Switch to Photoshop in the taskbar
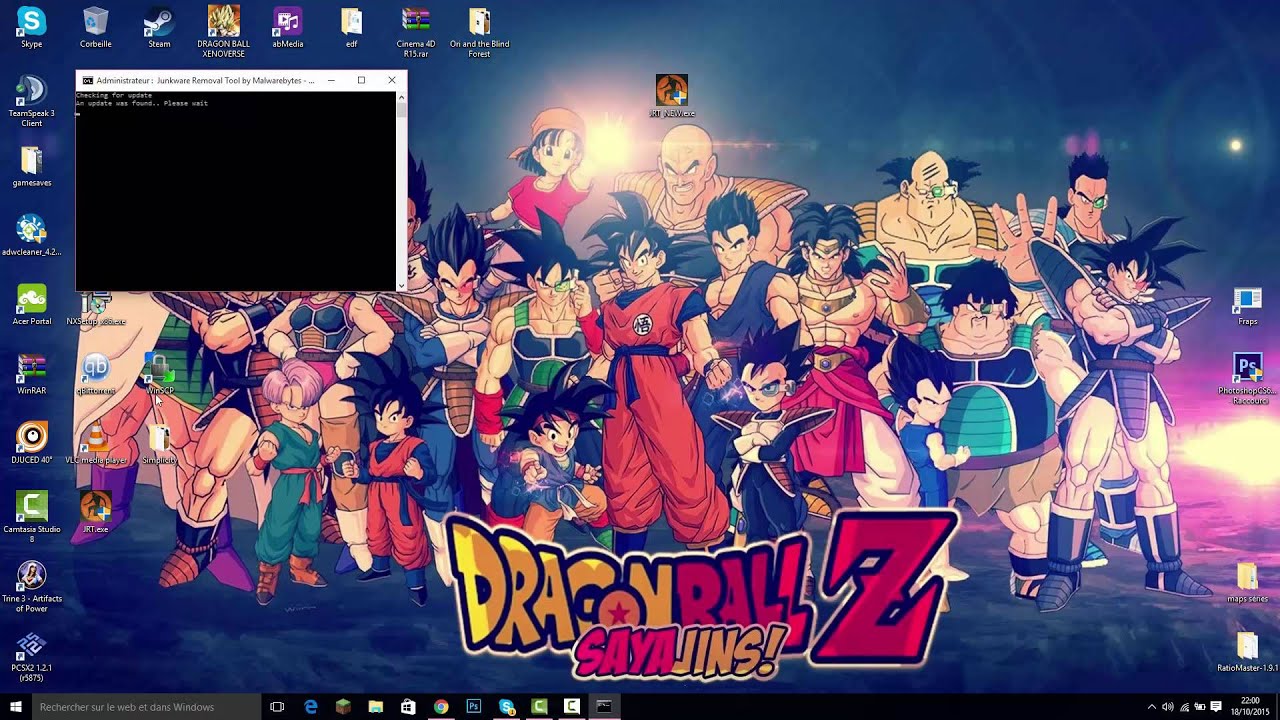Screen dimensions: 1280x720 (474, 706)
